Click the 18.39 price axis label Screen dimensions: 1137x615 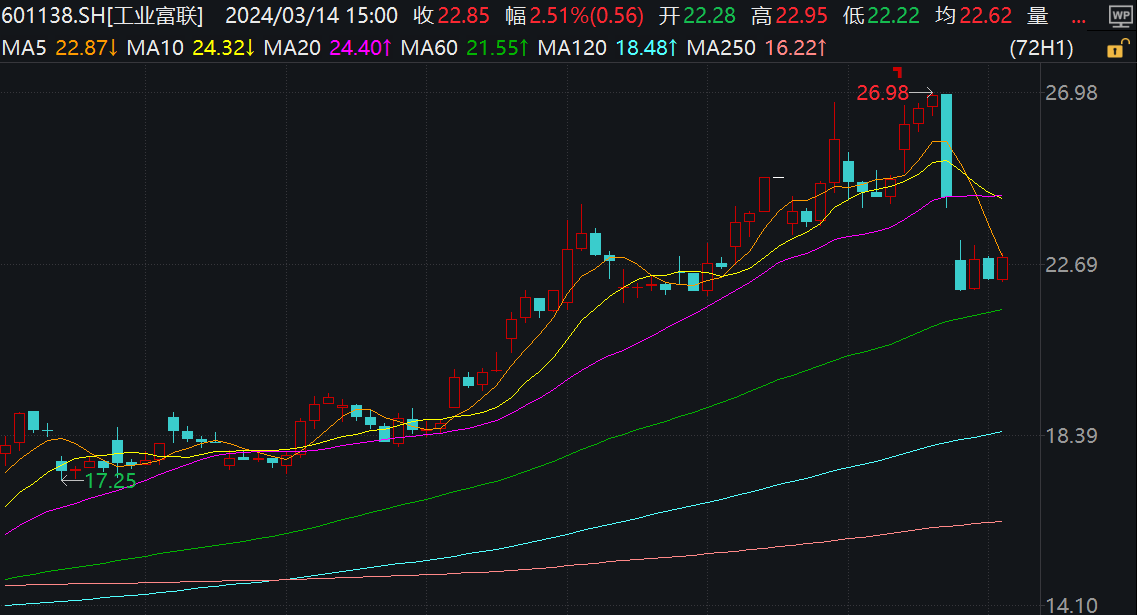pos(1070,436)
